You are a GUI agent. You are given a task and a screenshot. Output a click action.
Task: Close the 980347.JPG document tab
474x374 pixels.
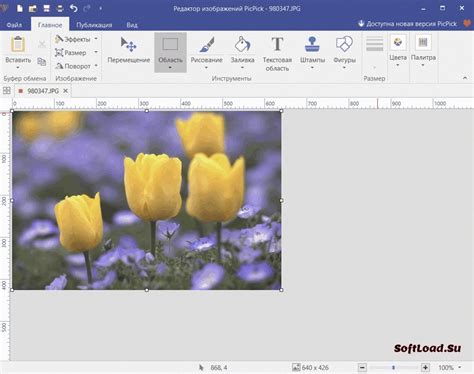click(x=66, y=91)
